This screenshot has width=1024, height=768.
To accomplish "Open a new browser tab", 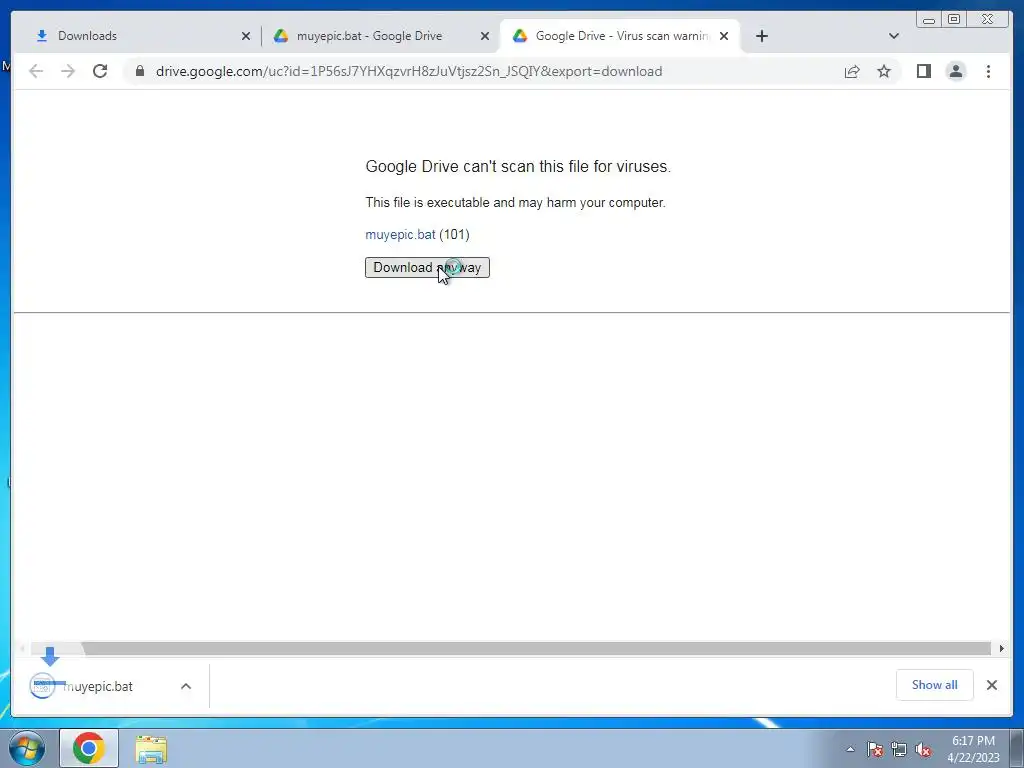I will [x=761, y=36].
